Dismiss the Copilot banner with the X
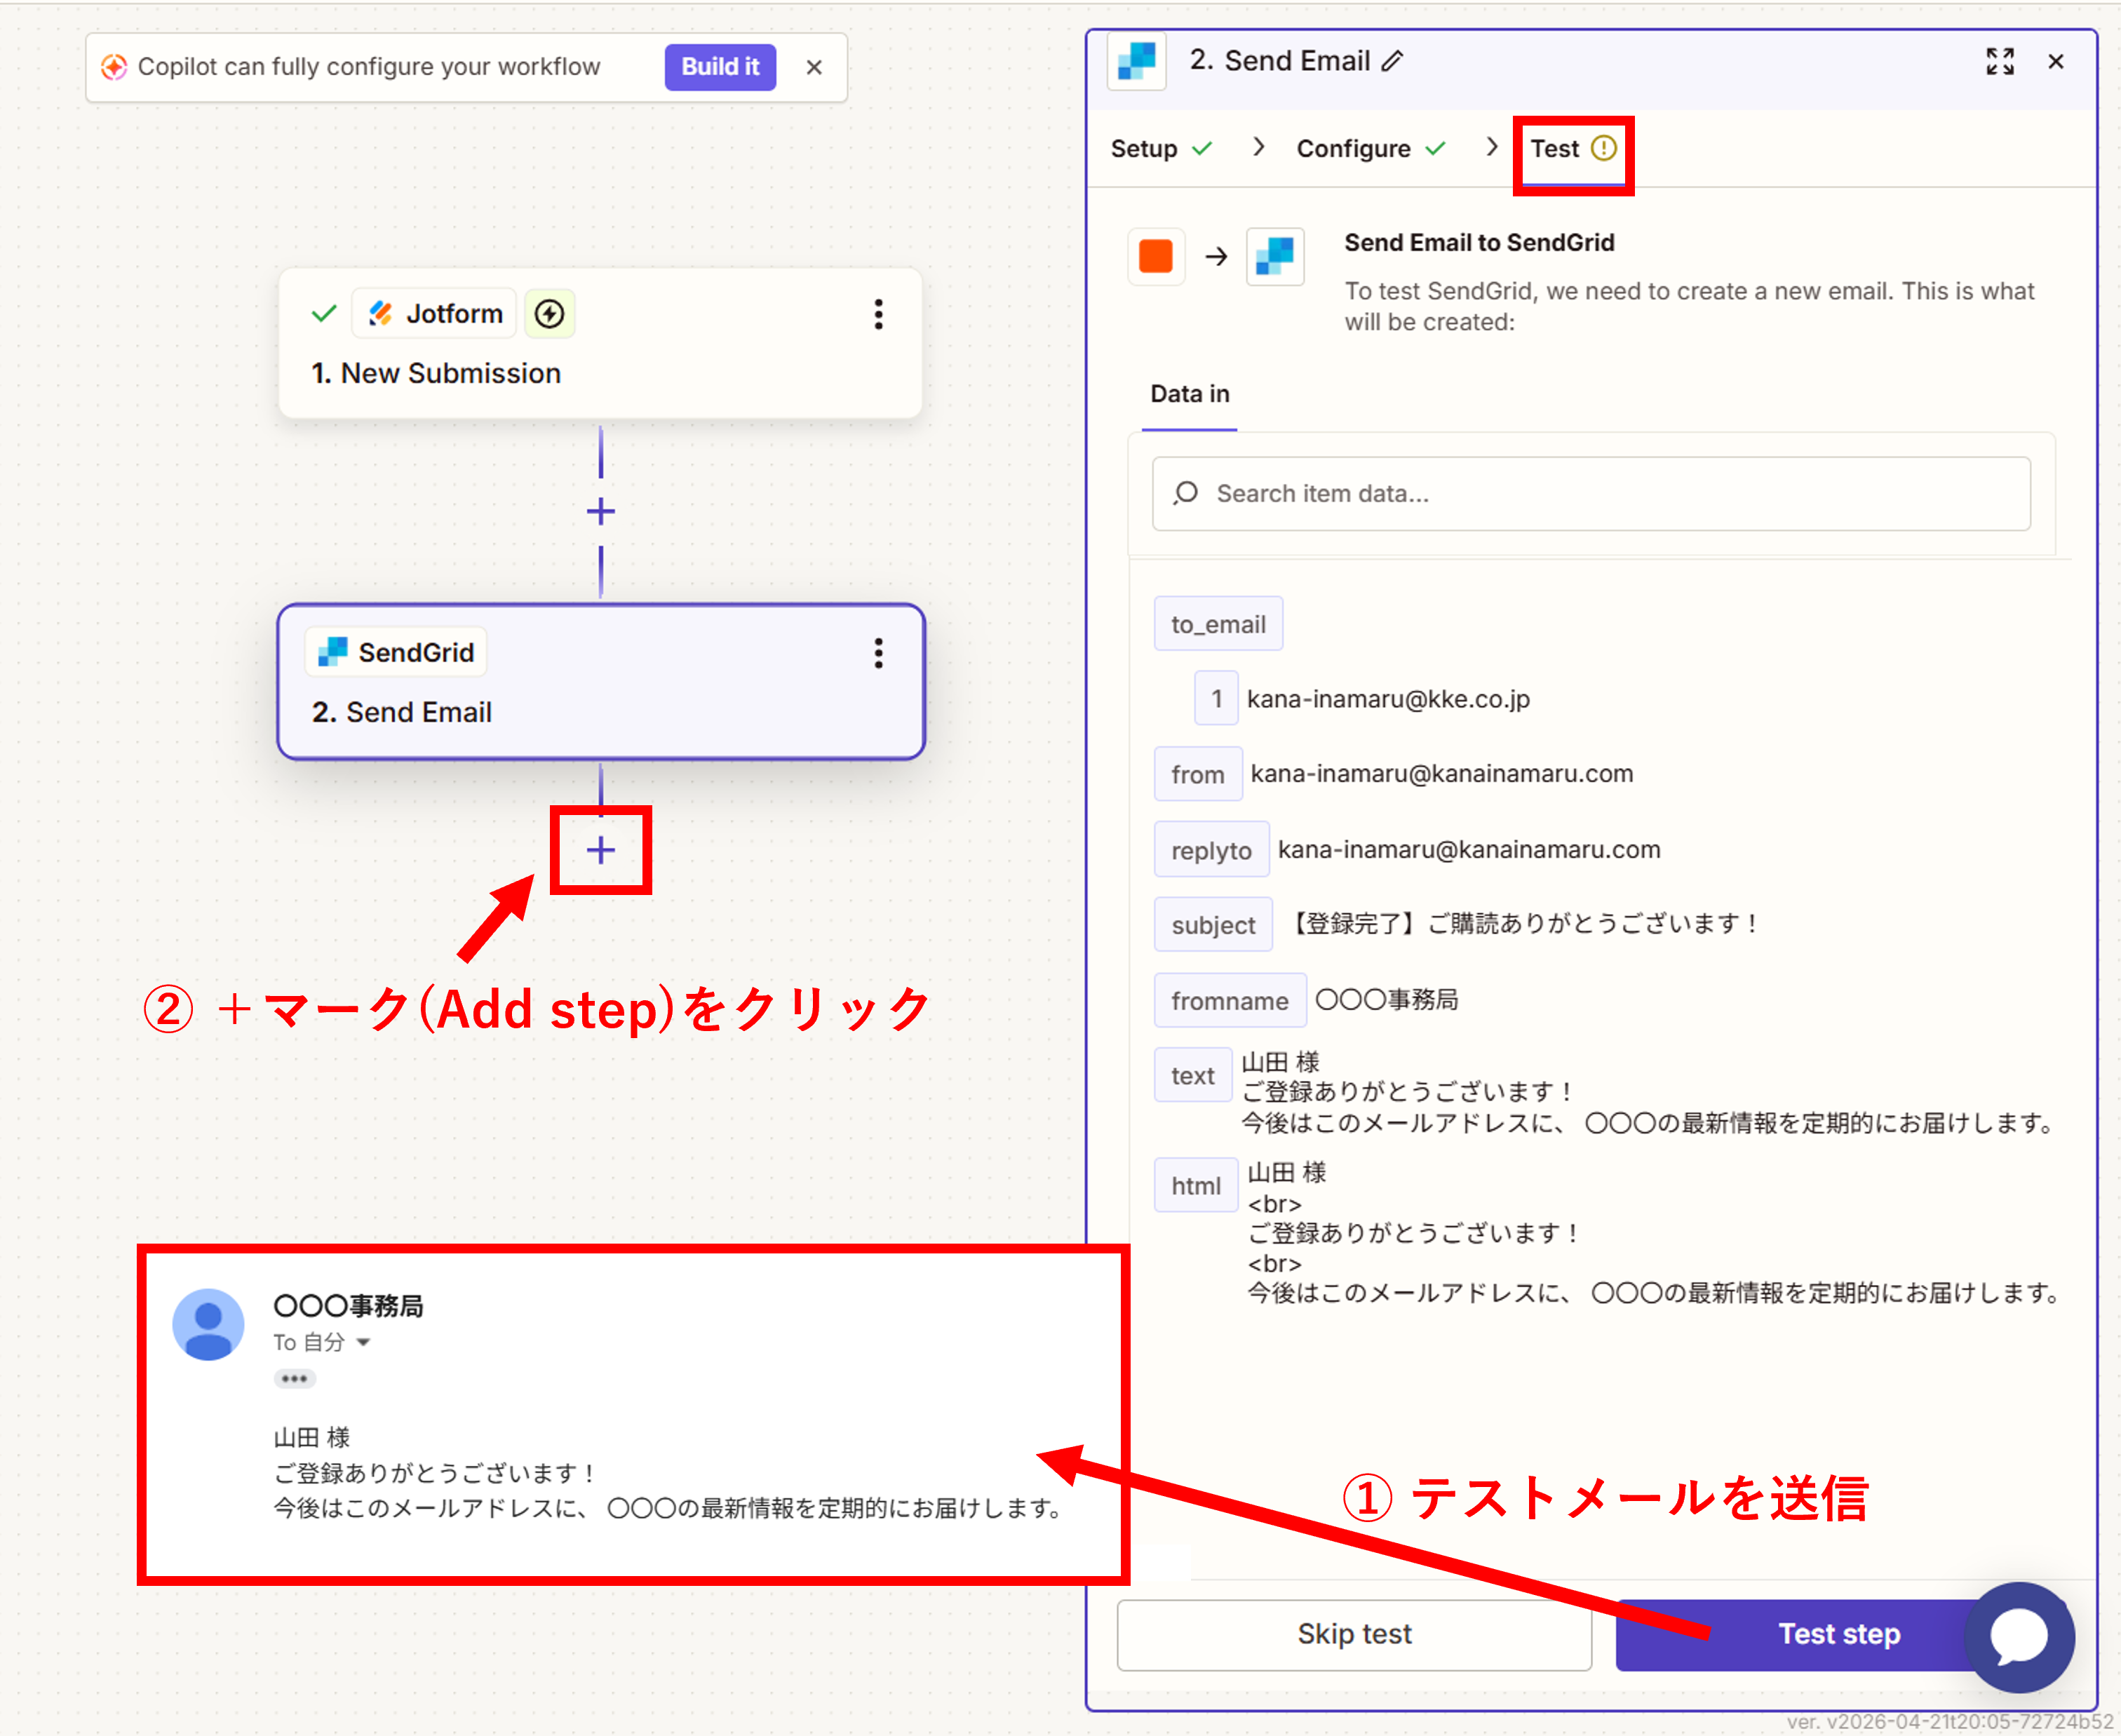The image size is (2121, 1736). tap(814, 67)
